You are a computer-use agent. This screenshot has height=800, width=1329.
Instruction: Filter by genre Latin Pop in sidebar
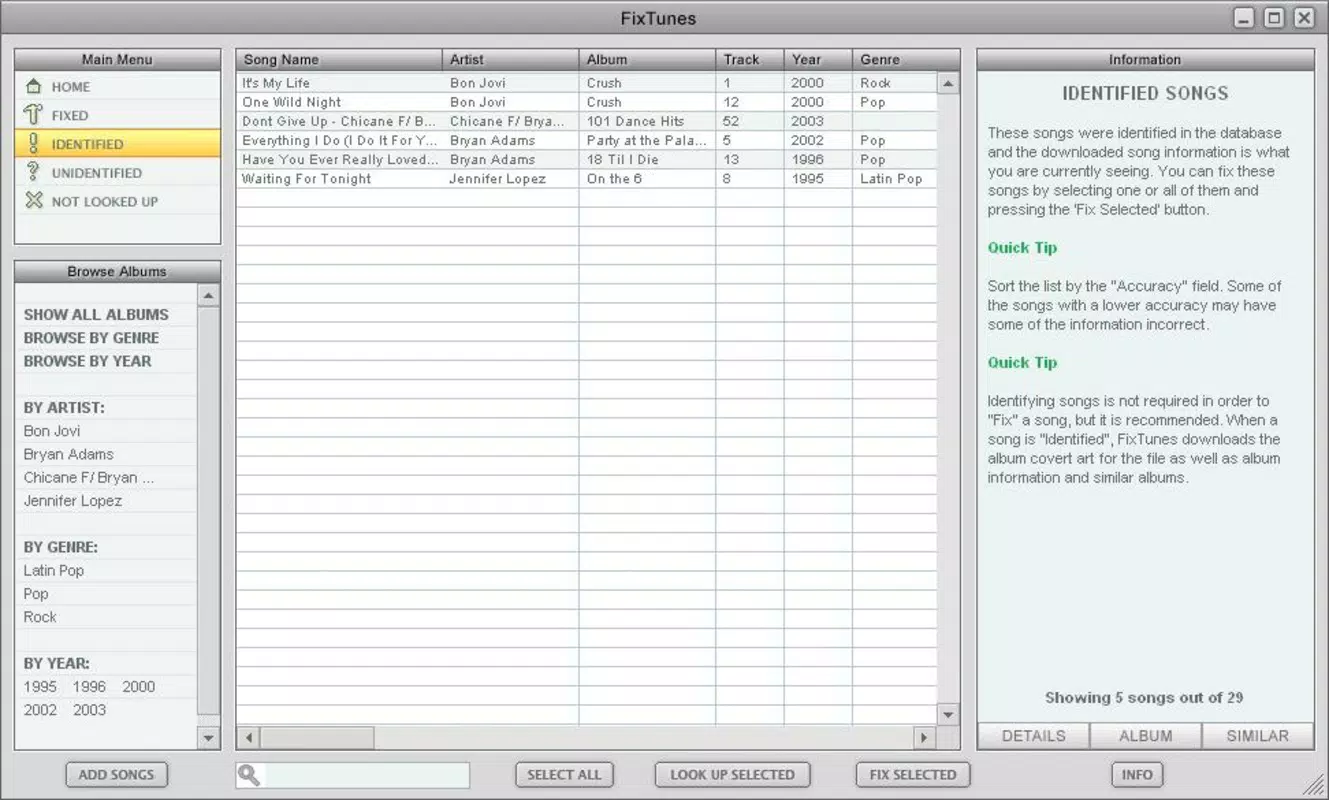point(54,571)
